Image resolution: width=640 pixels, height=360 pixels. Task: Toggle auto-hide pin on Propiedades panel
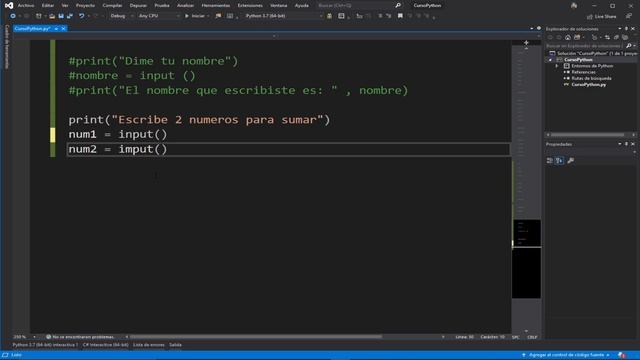[626, 144]
